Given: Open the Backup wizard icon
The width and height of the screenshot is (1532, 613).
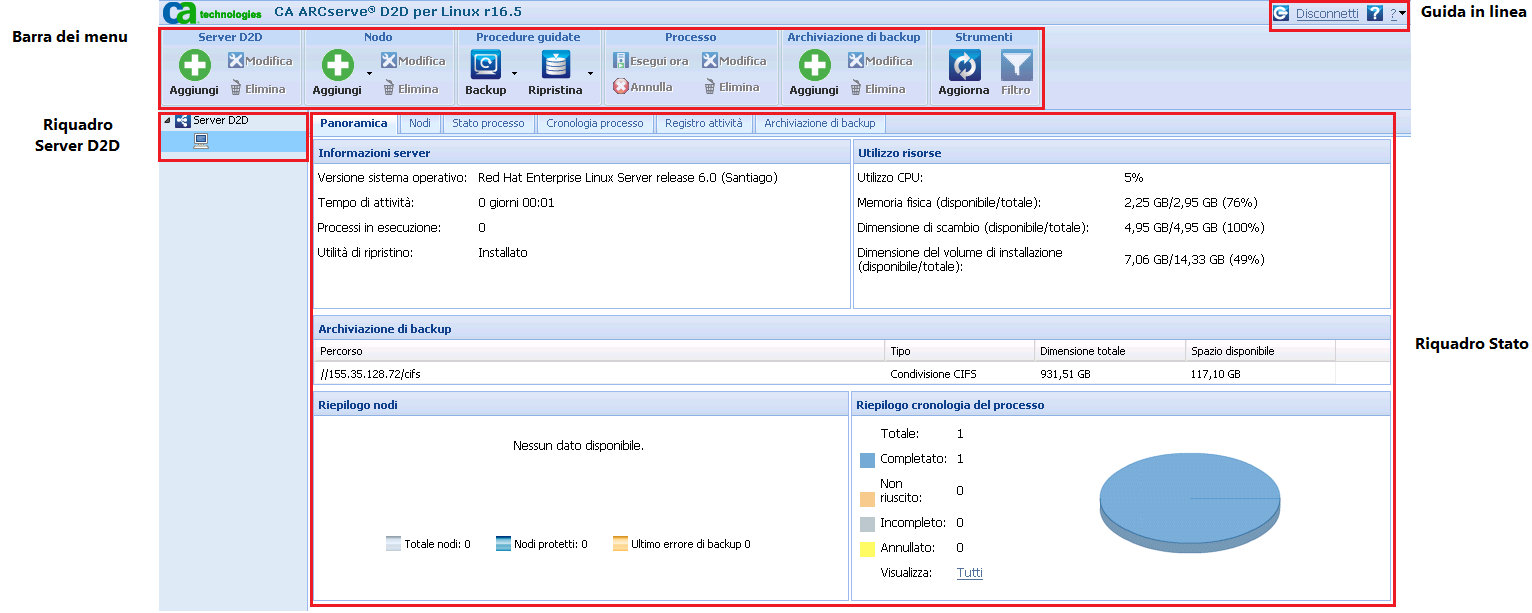Looking at the screenshot, I should 486,66.
